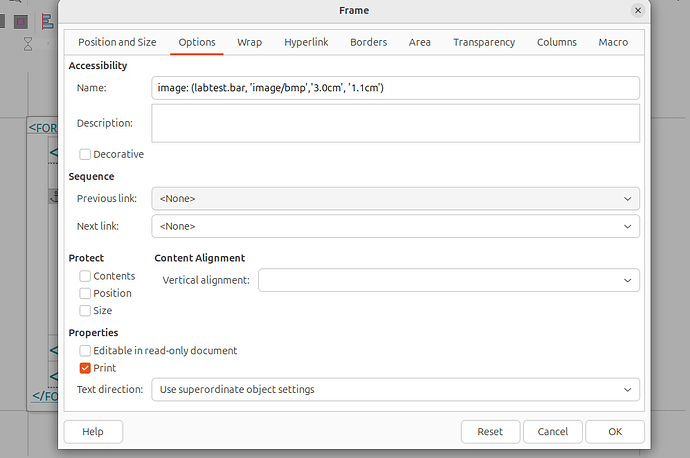Open the Vertical alignment dropdown

[448, 280]
